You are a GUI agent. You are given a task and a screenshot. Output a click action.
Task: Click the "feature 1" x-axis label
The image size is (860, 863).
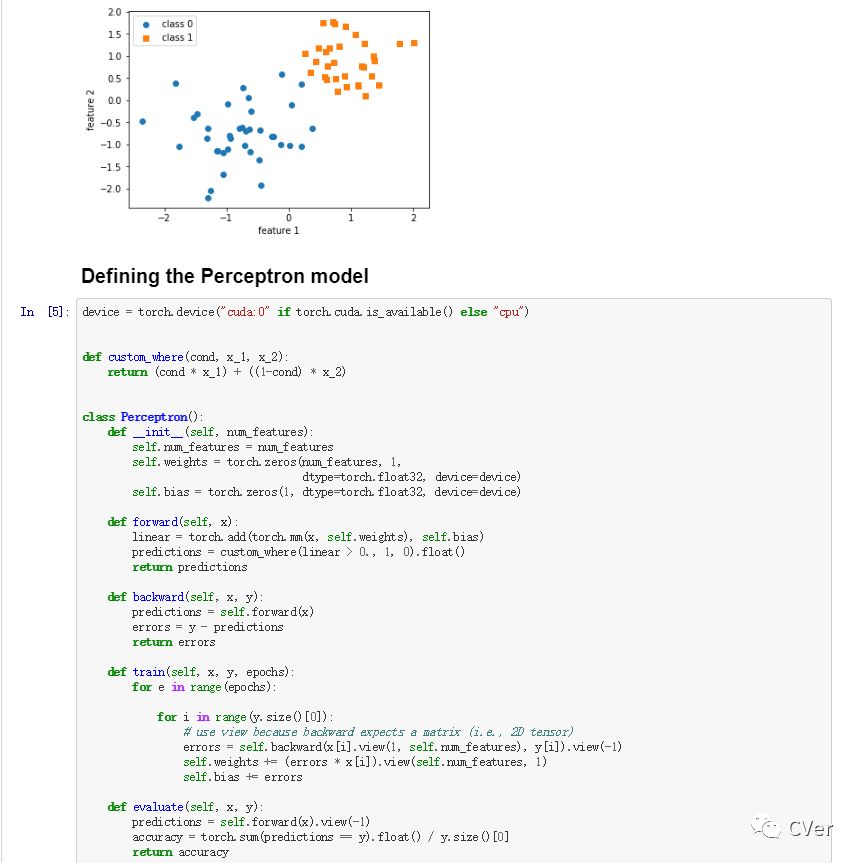(x=278, y=231)
